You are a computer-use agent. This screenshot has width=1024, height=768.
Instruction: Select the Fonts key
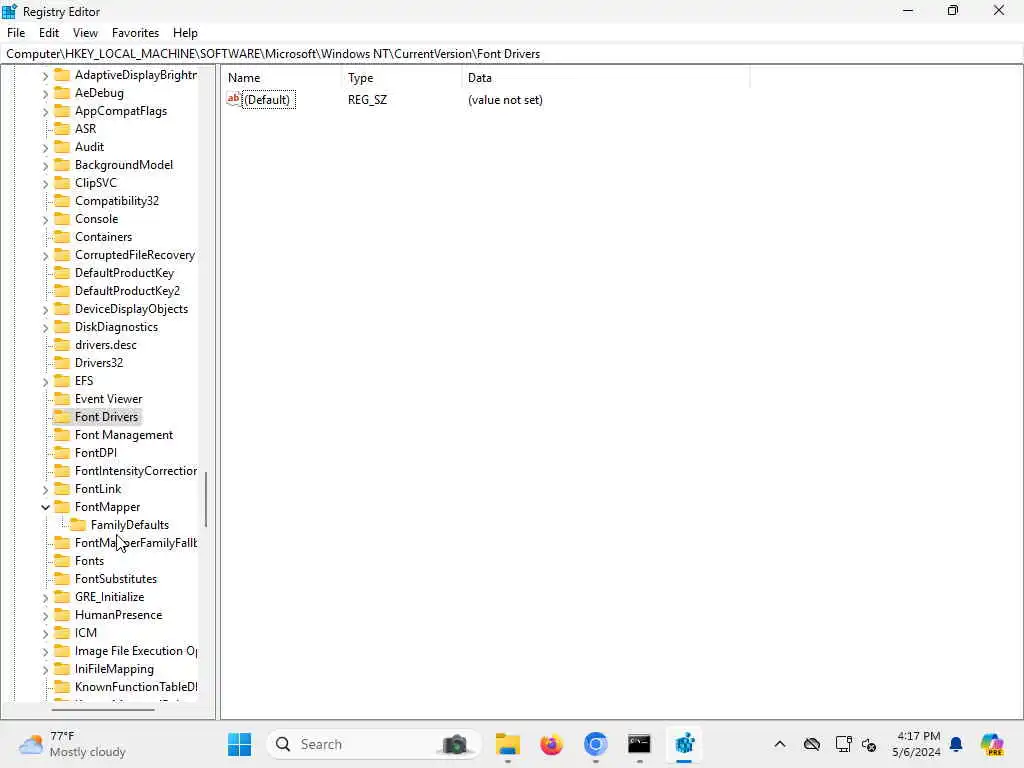(89, 561)
